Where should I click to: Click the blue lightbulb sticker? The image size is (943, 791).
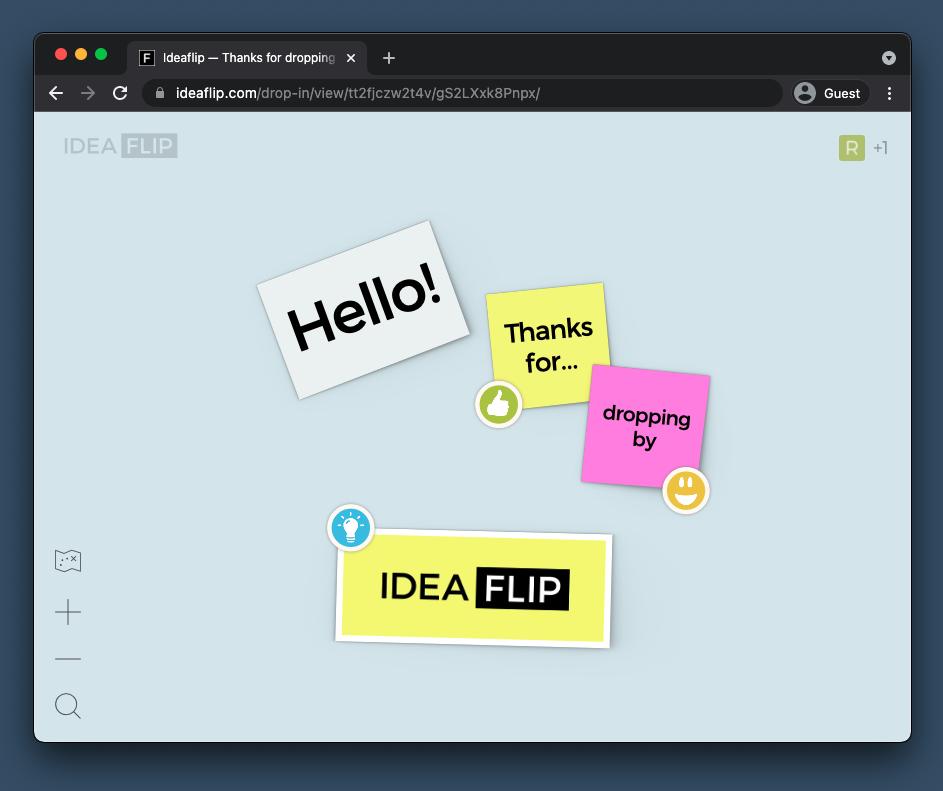click(x=351, y=528)
